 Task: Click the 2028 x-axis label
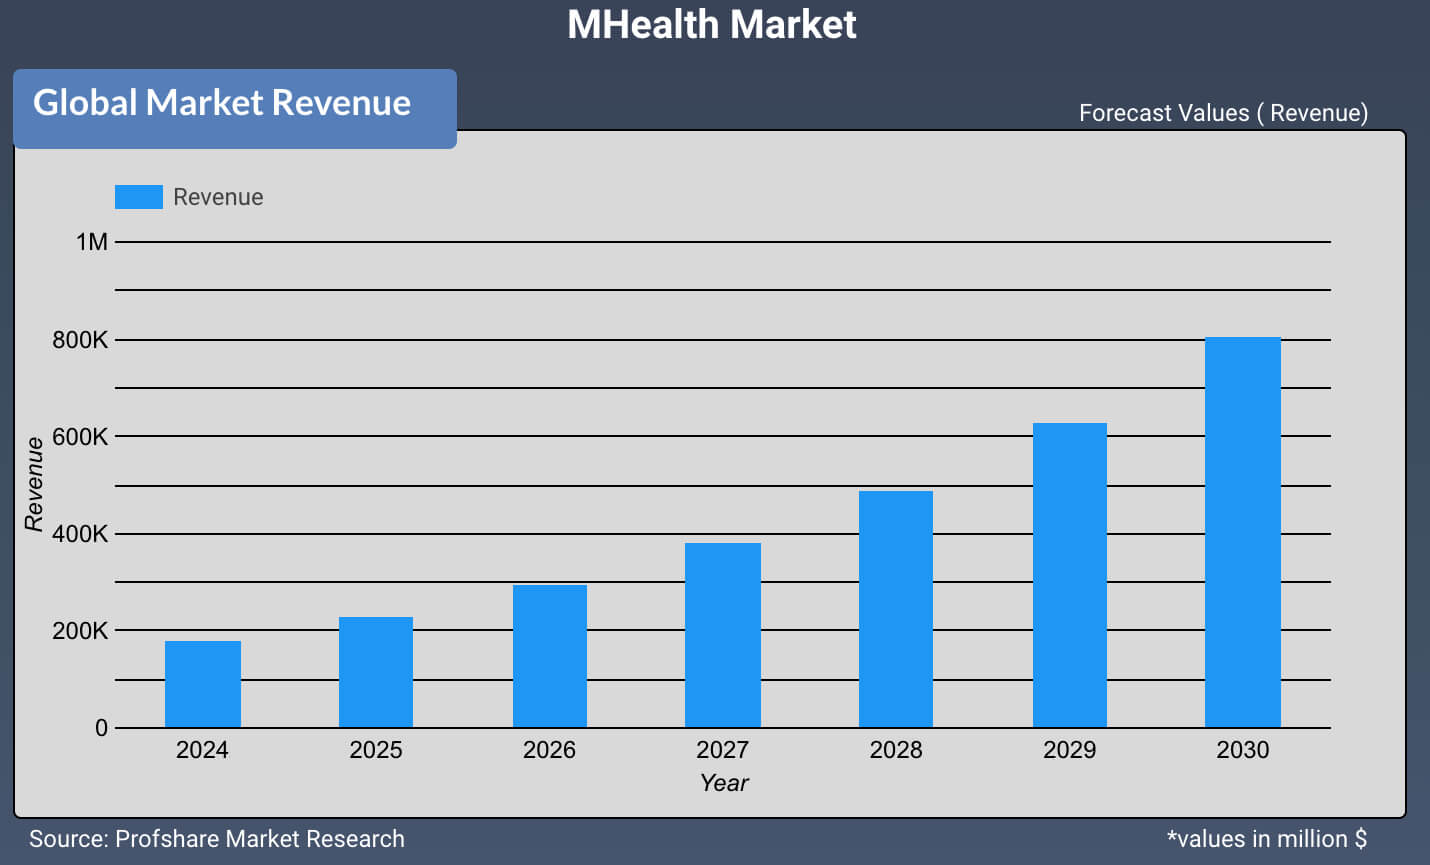pyautogui.click(x=896, y=750)
